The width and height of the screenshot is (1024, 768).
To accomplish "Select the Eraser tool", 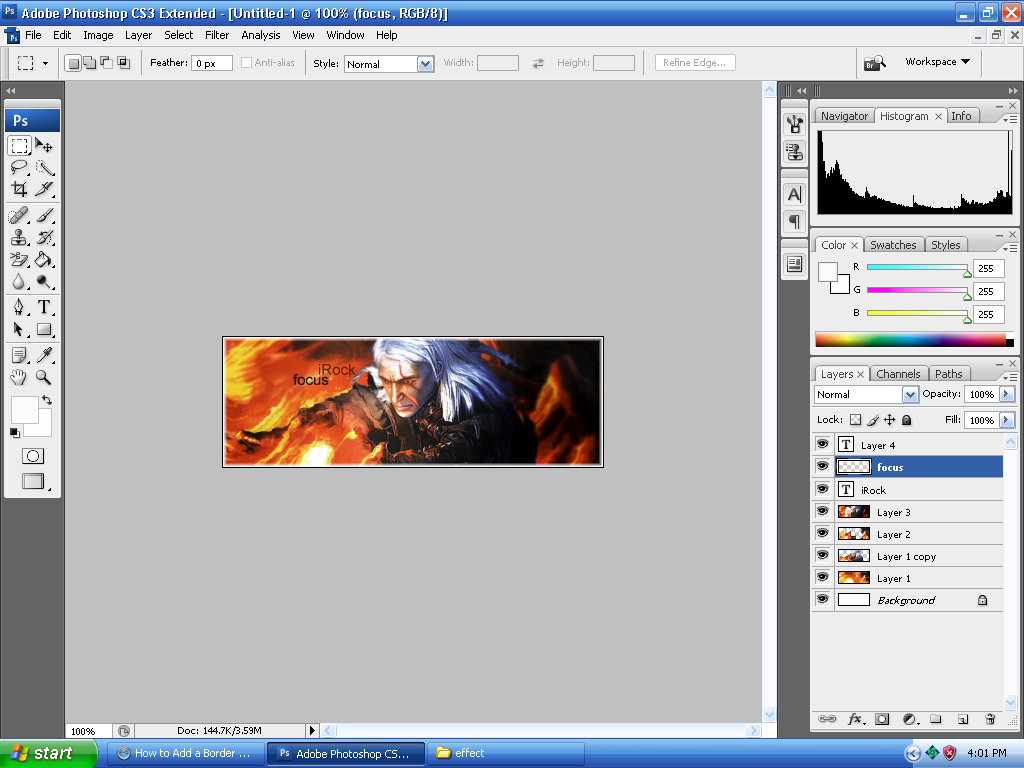I will pos(20,259).
